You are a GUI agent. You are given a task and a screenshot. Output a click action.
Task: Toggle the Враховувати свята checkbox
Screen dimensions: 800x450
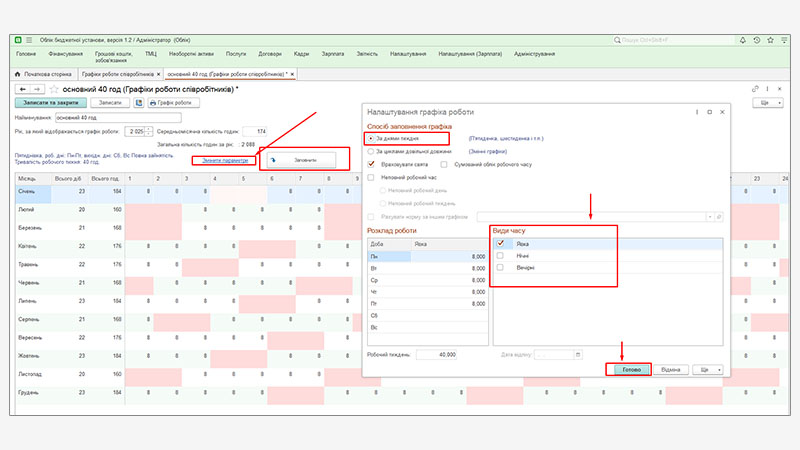tap(372, 164)
